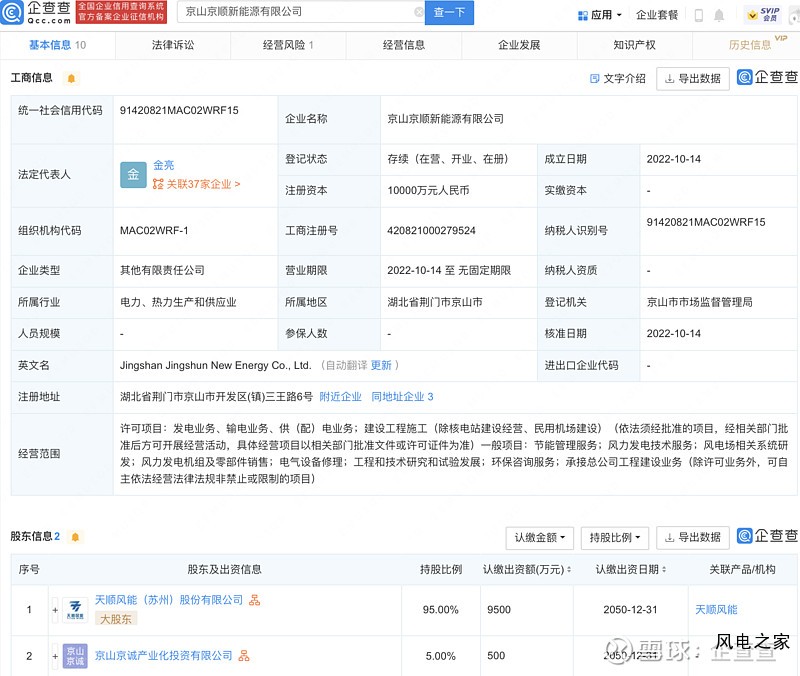Screen dimensions: 800x676
Task: Open equity structure icon next to 京山京诚产业化投资
Action: pyautogui.click(x=244, y=656)
